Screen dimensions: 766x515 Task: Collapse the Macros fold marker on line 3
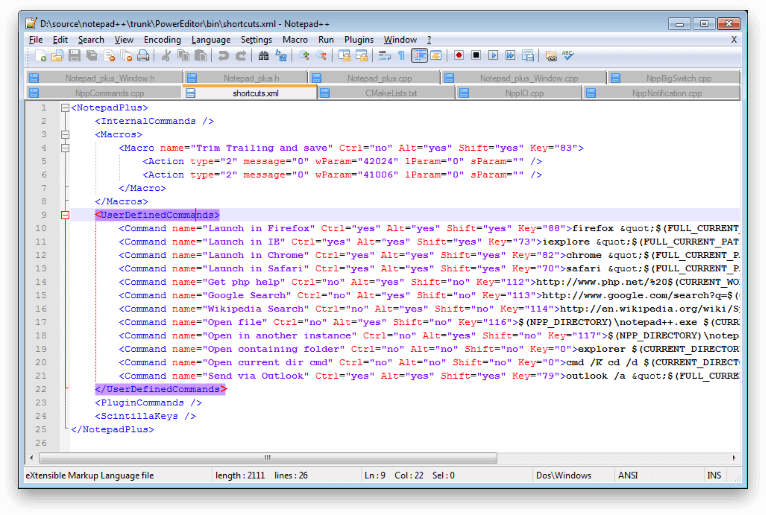tap(65, 134)
